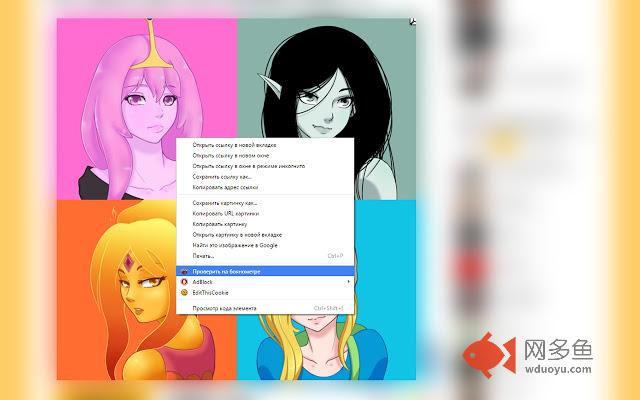
Task: Select Копировать адрес ссылки
Action: 264,187
